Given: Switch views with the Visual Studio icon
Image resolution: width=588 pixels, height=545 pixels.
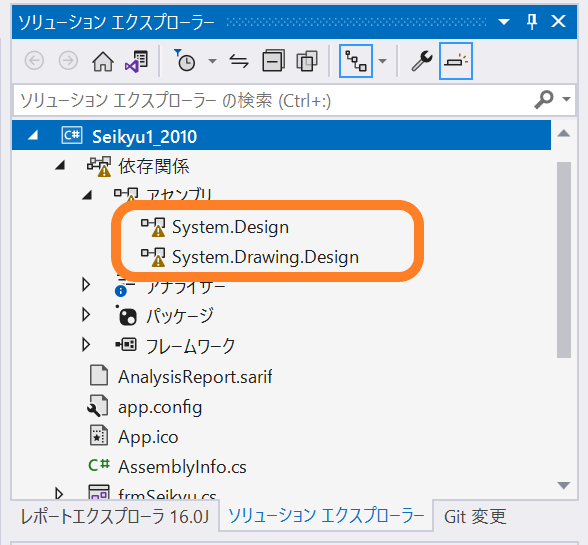Looking at the screenshot, I should click(136, 61).
